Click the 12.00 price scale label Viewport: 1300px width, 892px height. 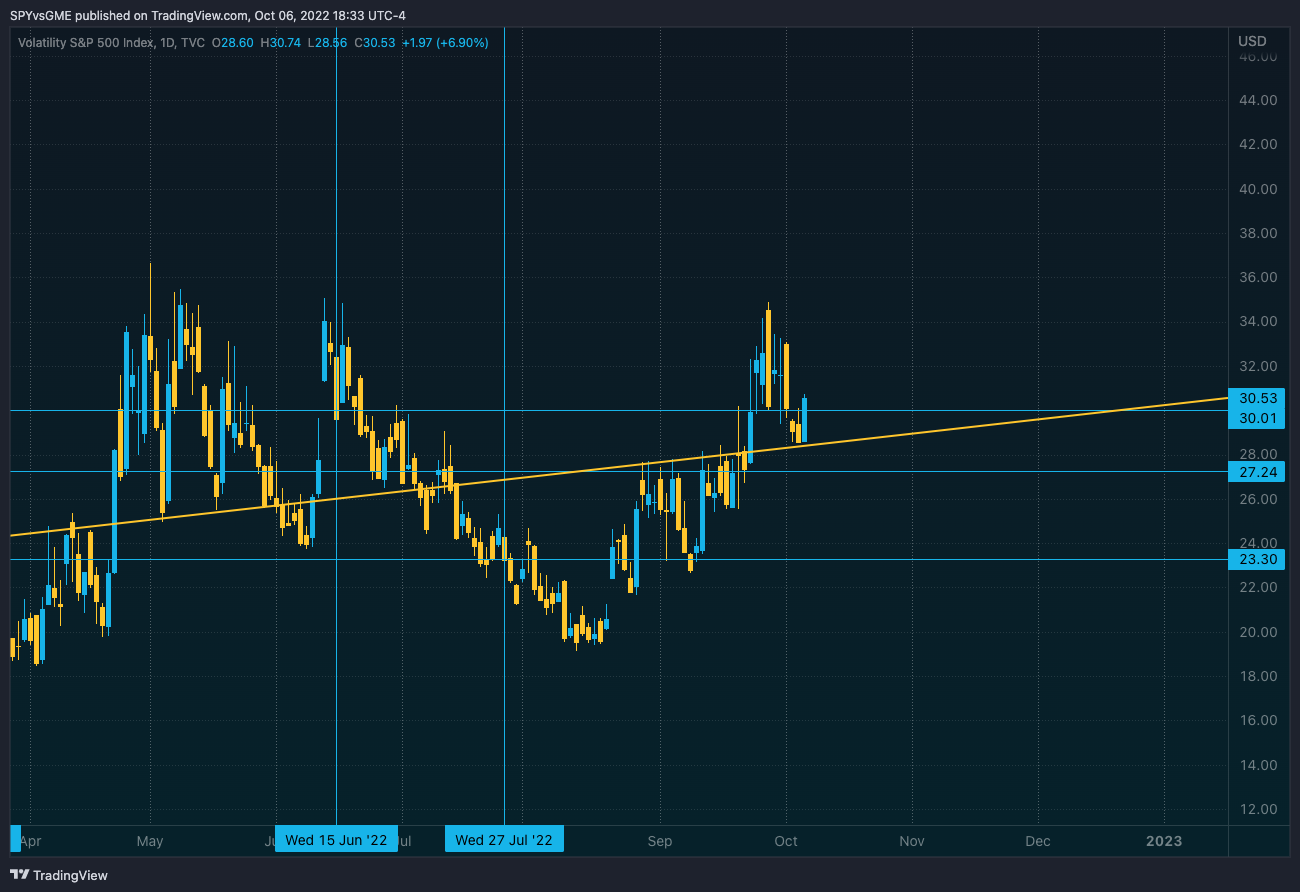pyautogui.click(x=1258, y=809)
